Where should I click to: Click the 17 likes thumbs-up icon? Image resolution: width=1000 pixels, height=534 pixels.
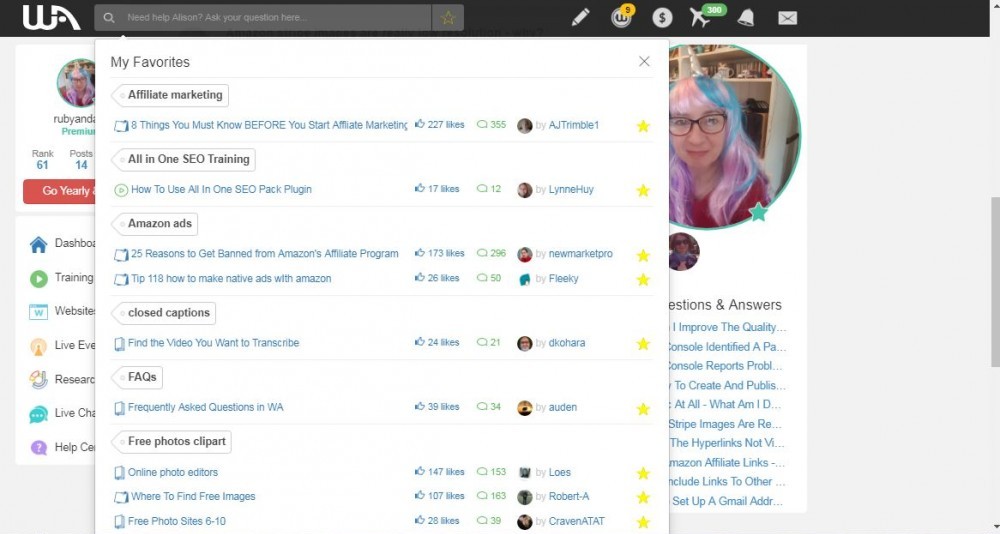pyautogui.click(x=420, y=189)
